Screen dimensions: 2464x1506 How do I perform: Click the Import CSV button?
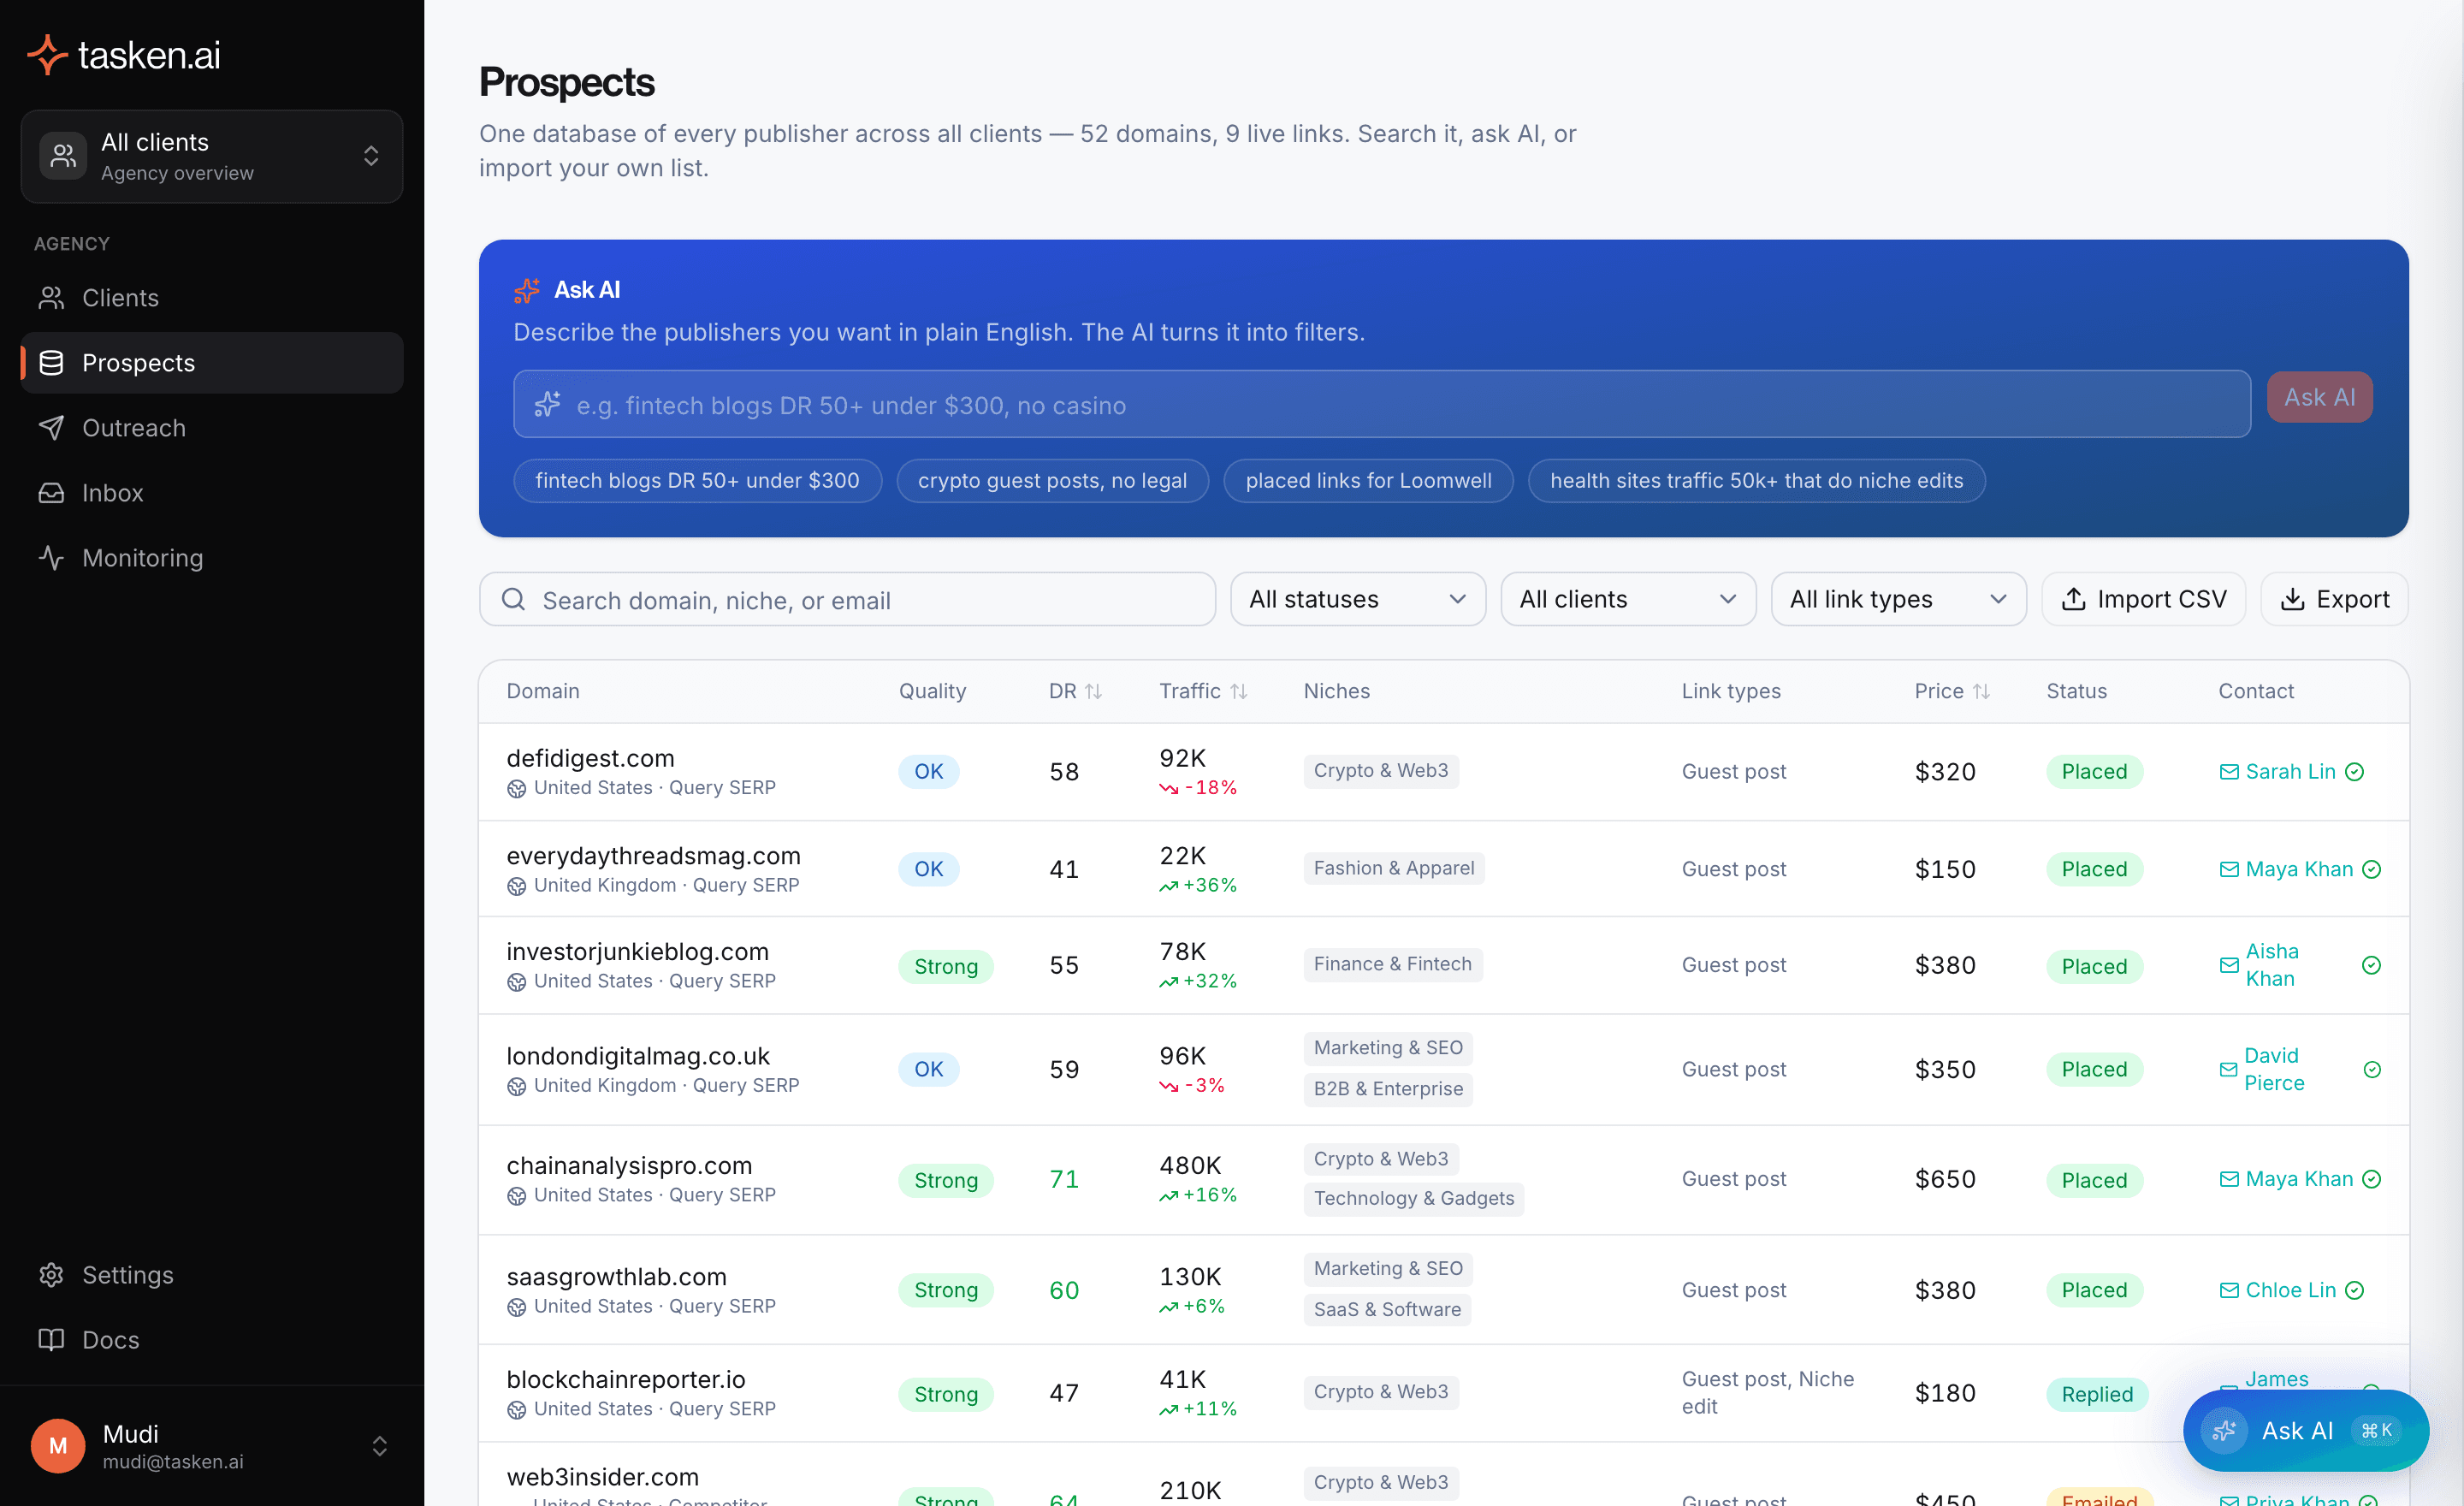click(x=2144, y=599)
